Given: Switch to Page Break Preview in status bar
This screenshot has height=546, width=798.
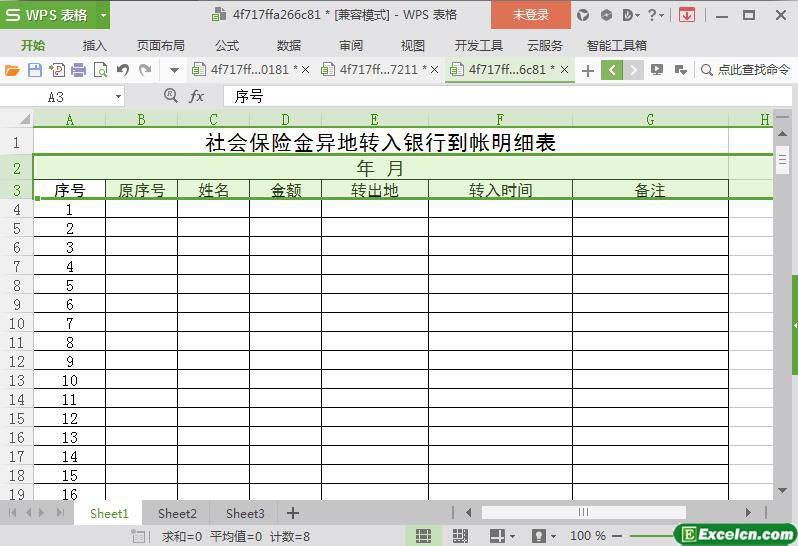Looking at the screenshot, I should [460, 536].
